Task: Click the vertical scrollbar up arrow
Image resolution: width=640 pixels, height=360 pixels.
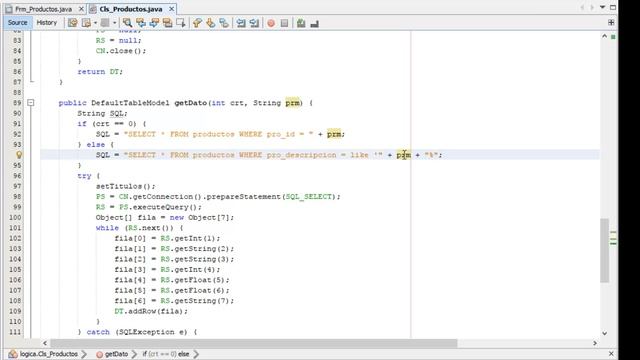Action: tap(604, 36)
